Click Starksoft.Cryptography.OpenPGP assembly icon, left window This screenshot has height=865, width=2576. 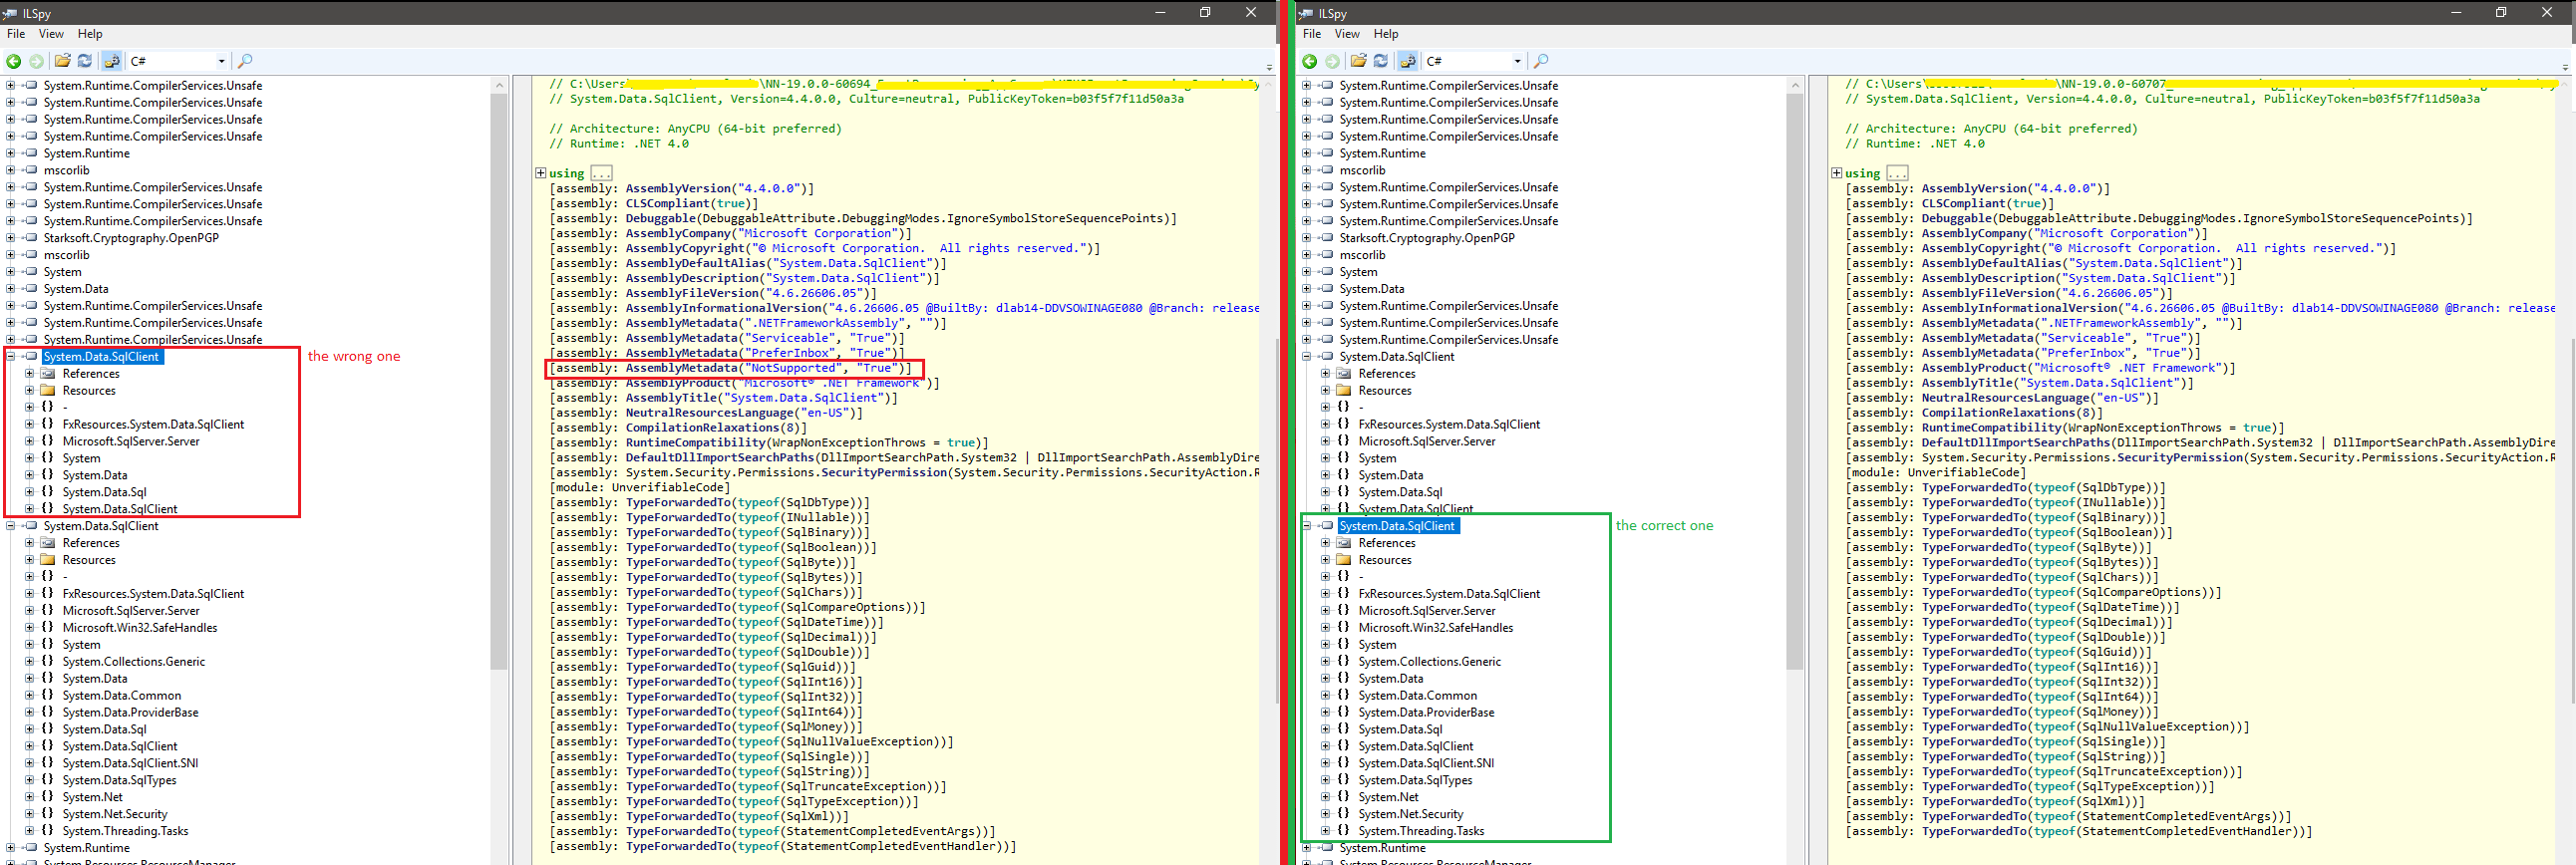[x=30, y=238]
